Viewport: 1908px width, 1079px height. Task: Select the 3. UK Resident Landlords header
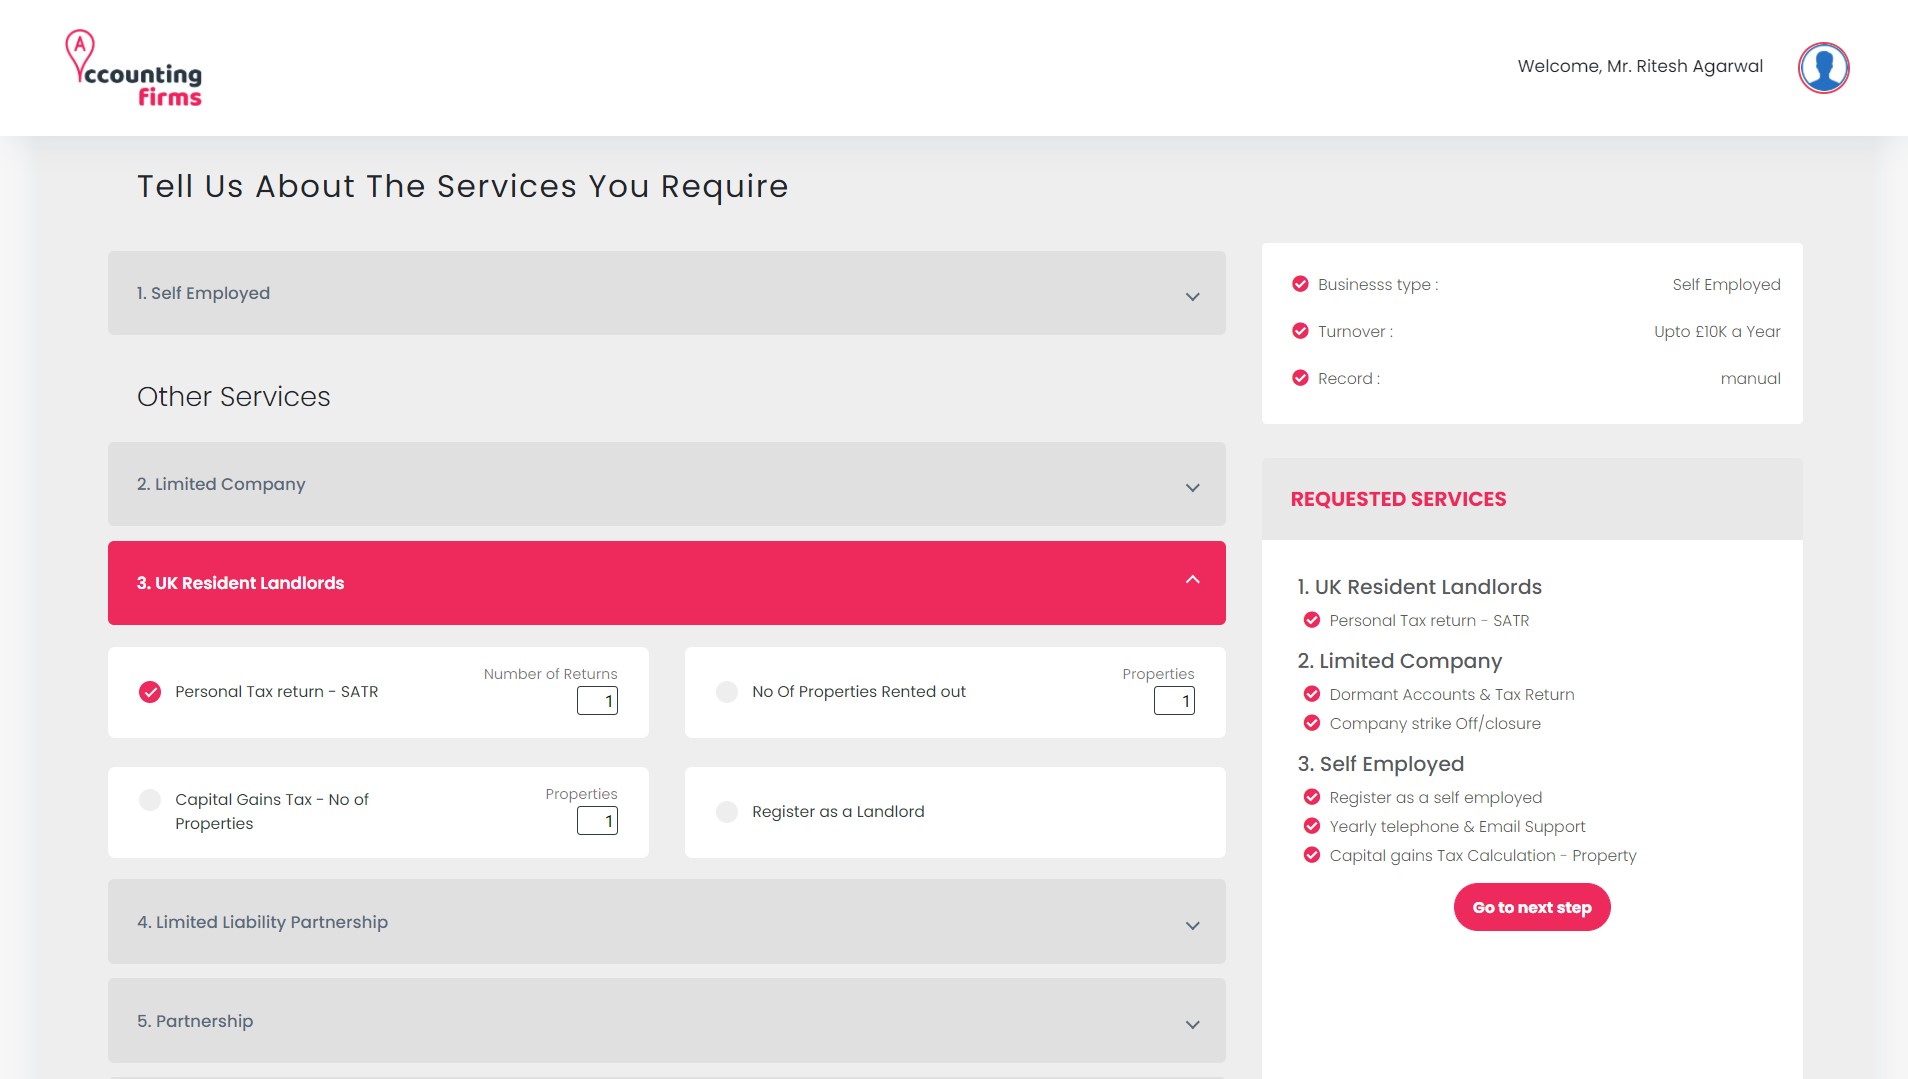[x=666, y=583]
